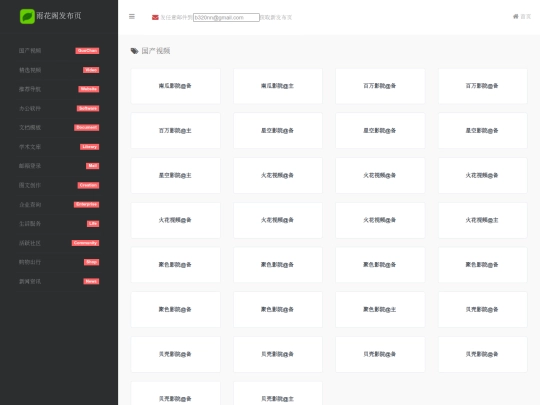Open the 百万影院@主 card
540x405 pixels.
(176, 131)
